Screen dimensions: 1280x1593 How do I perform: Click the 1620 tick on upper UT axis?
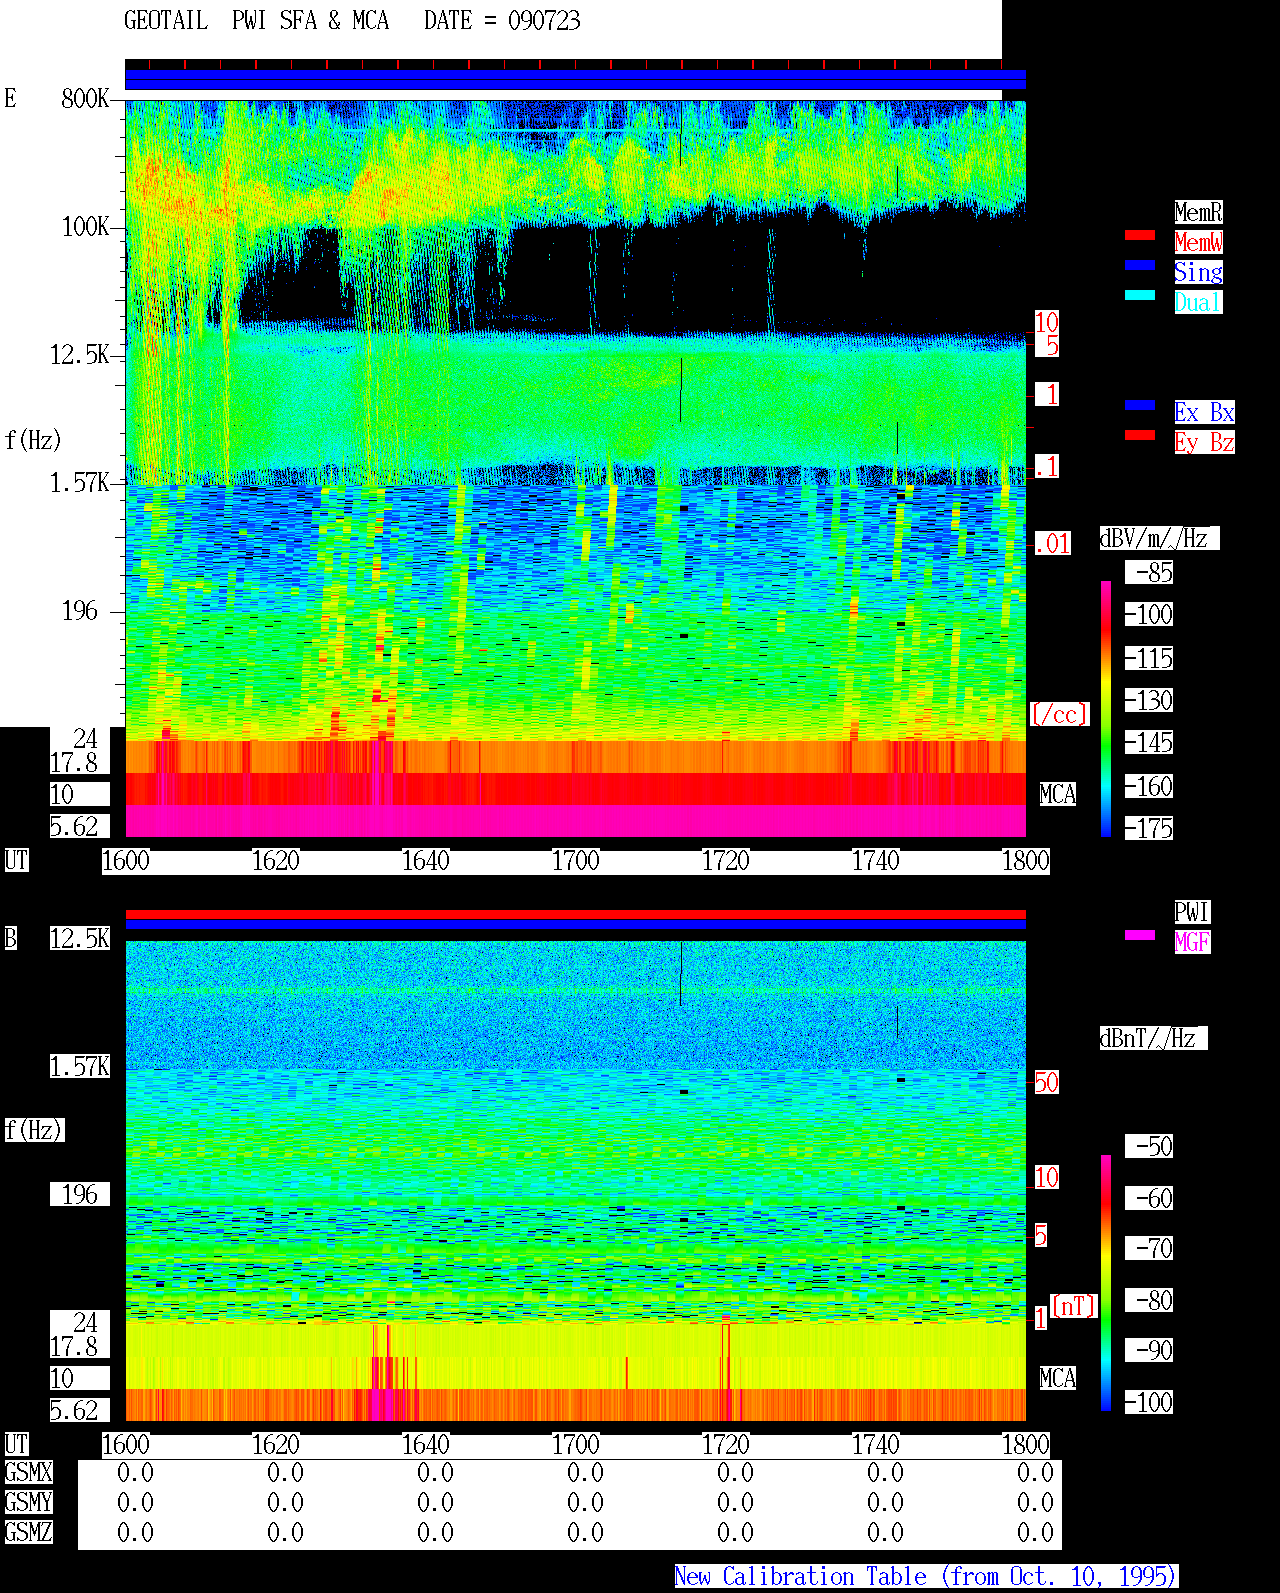(275, 860)
